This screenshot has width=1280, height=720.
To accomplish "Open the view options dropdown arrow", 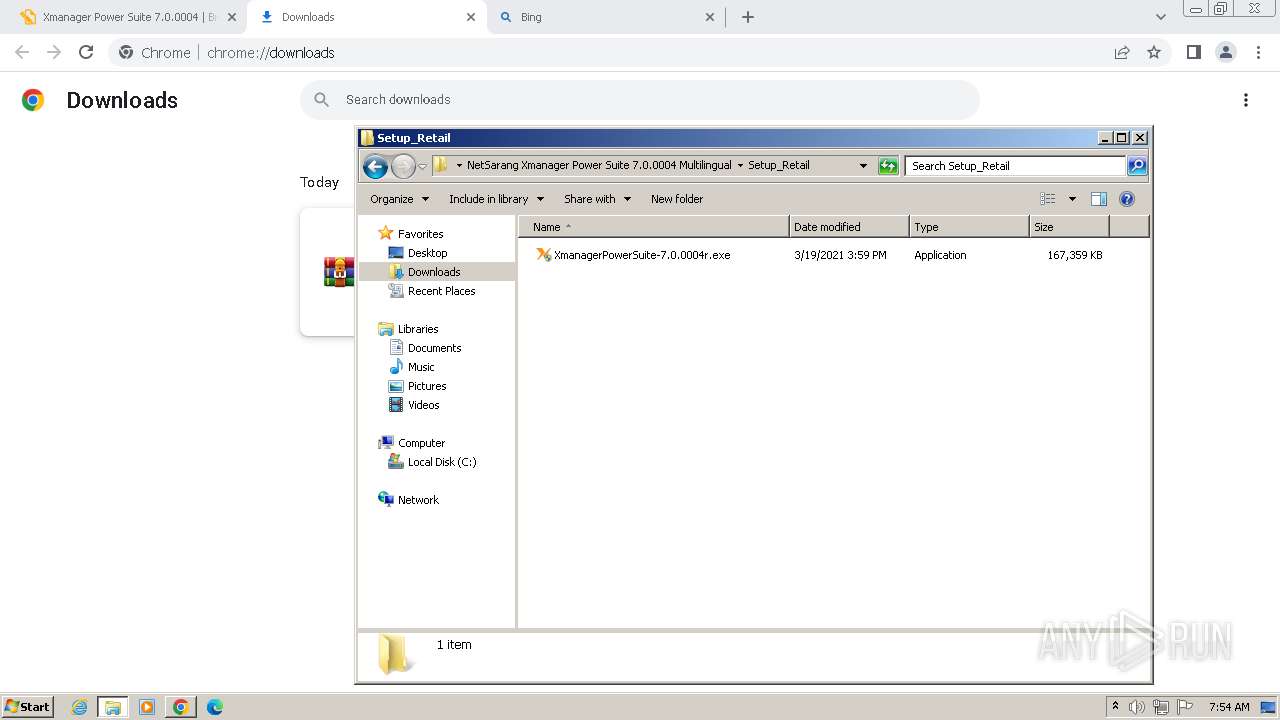I will tap(1072, 199).
